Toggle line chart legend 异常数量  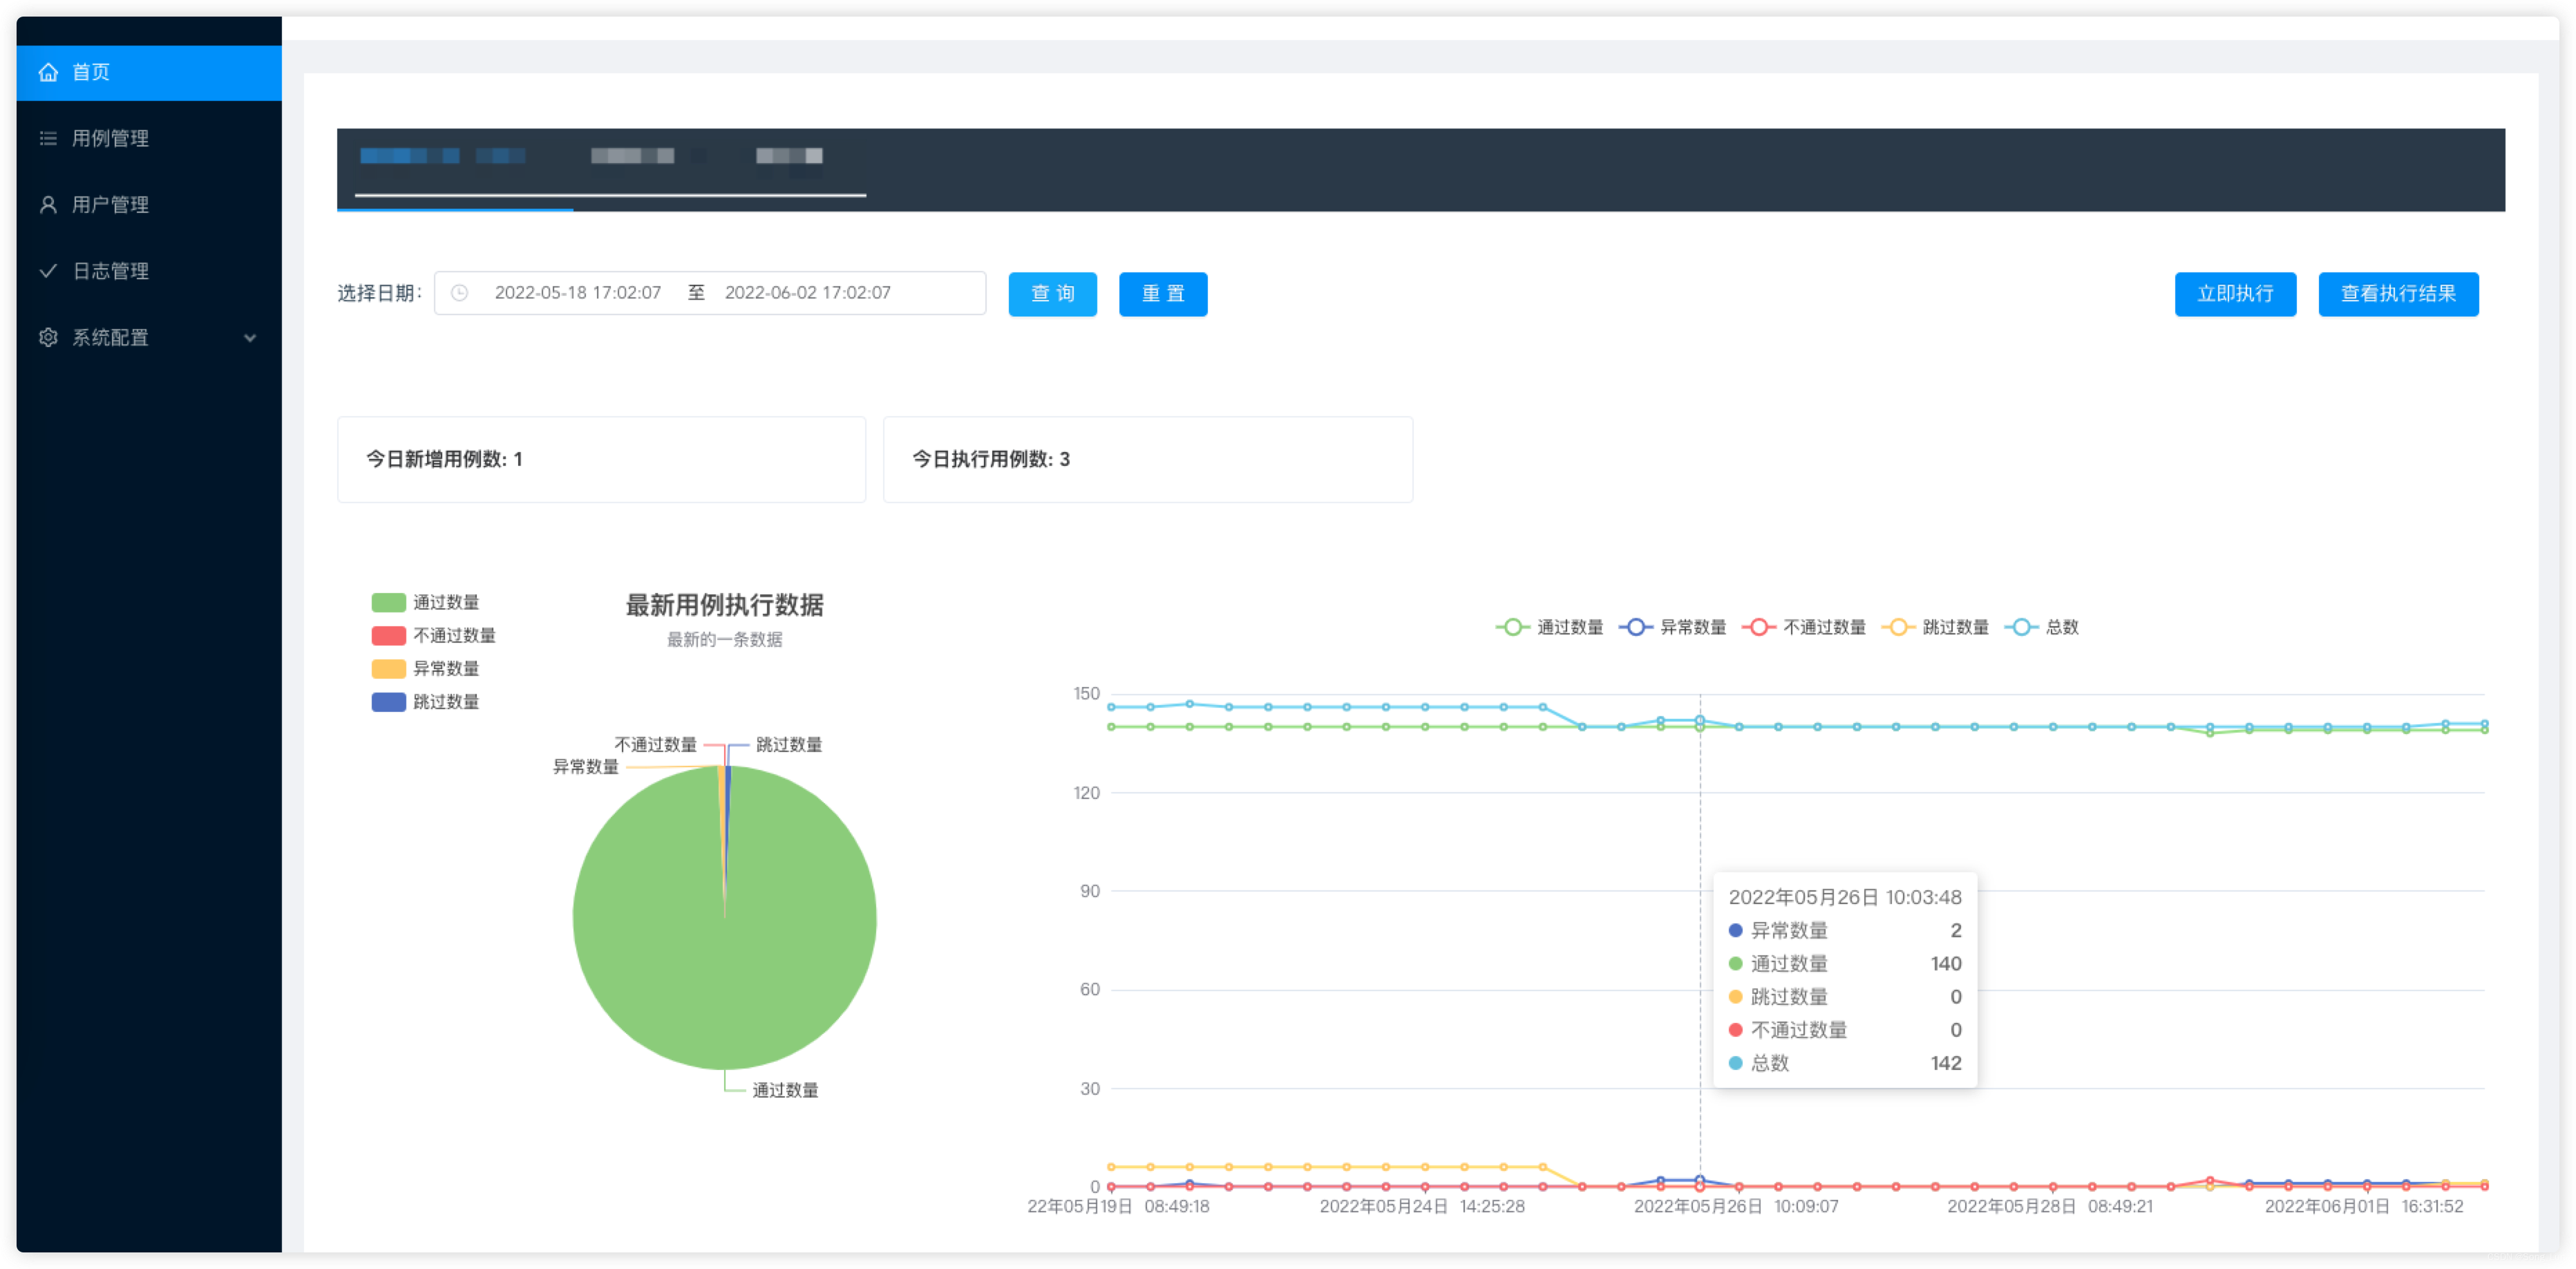(x=1672, y=627)
